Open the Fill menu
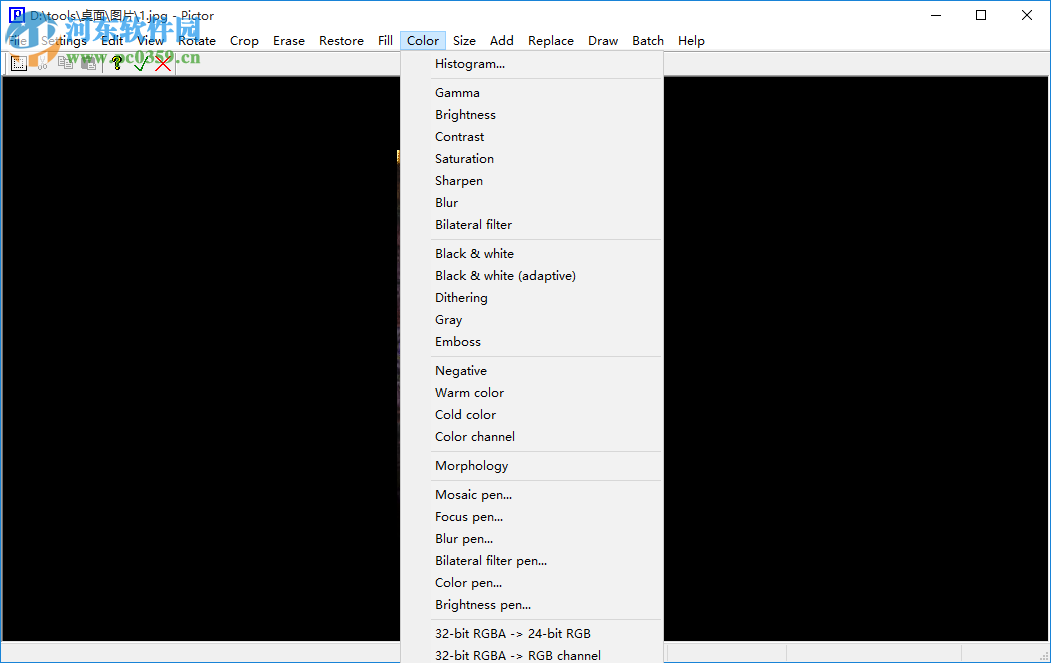This screenshot has height=663, width=1051. [385, 41]
